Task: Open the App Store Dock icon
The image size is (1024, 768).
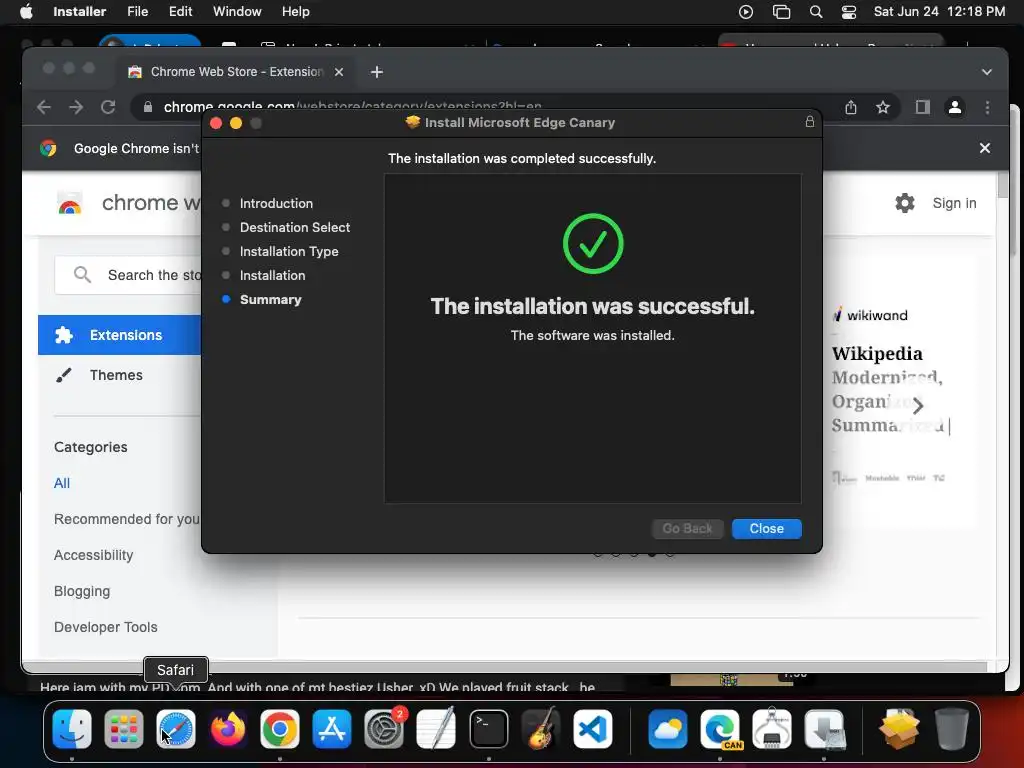Action: pos(332,728)
